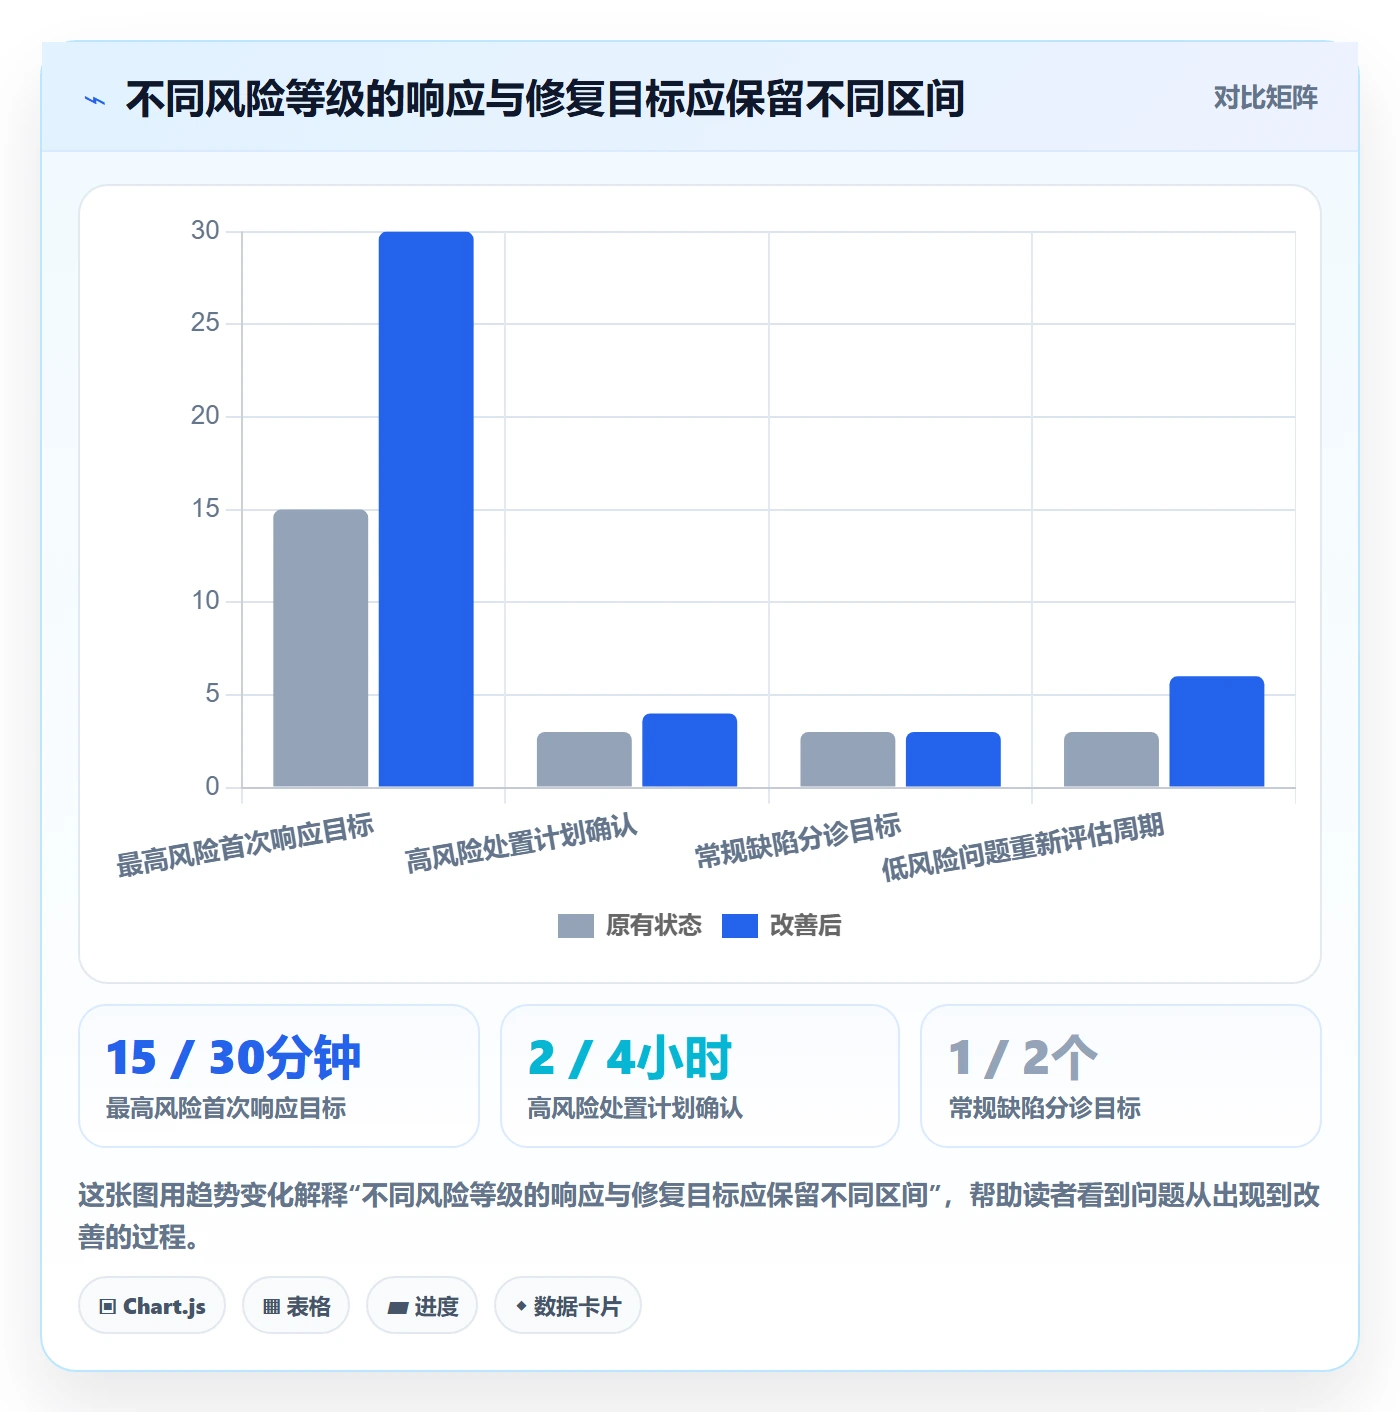Click the 最高风险首次响应目标 x-axis label

point(245,845)
